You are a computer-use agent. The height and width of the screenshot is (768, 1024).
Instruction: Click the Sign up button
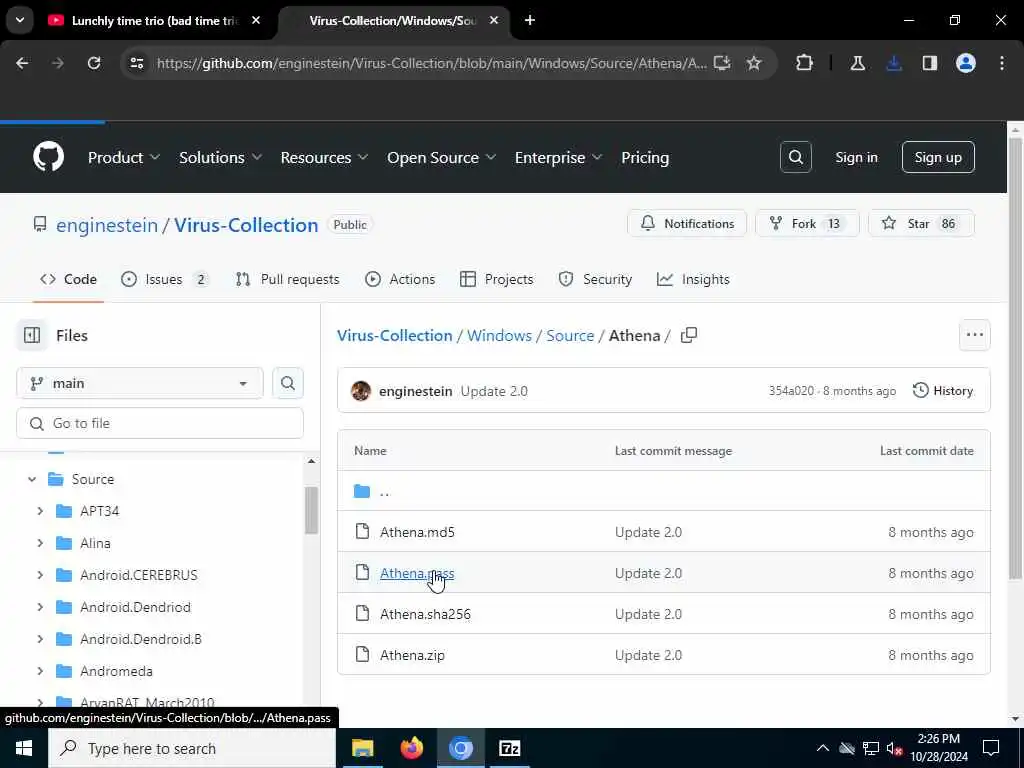pos(938,157)
